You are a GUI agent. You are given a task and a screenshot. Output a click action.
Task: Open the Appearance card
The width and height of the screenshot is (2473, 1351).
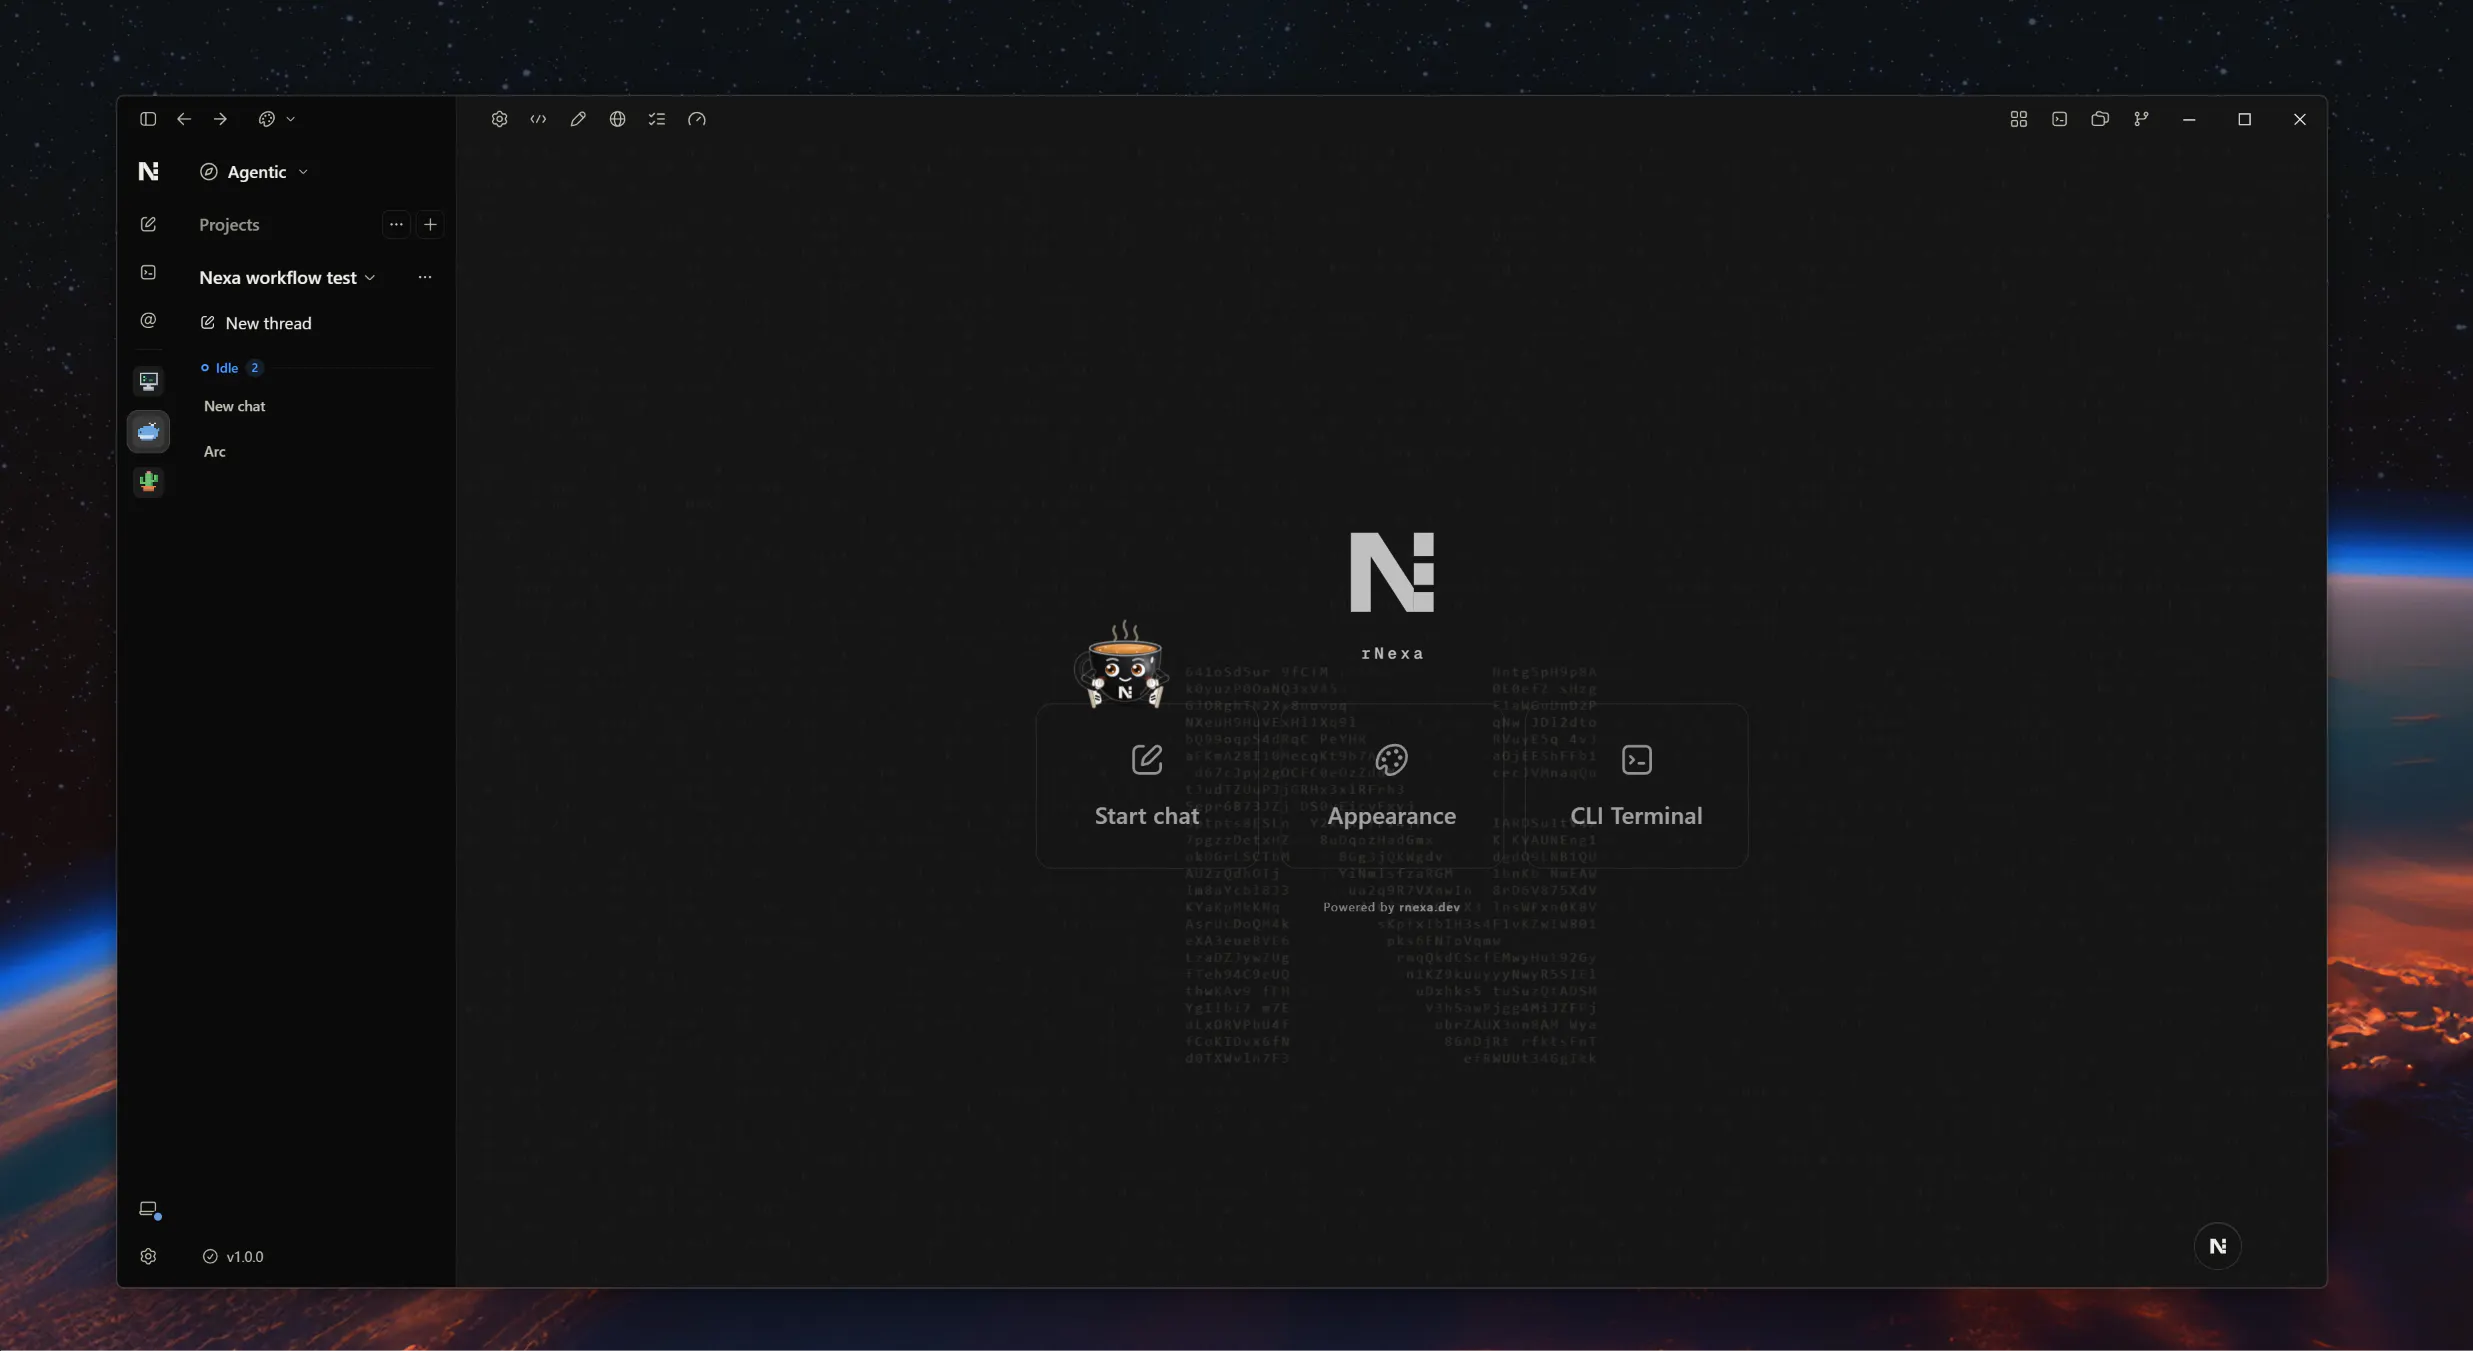coord(1391,786)
